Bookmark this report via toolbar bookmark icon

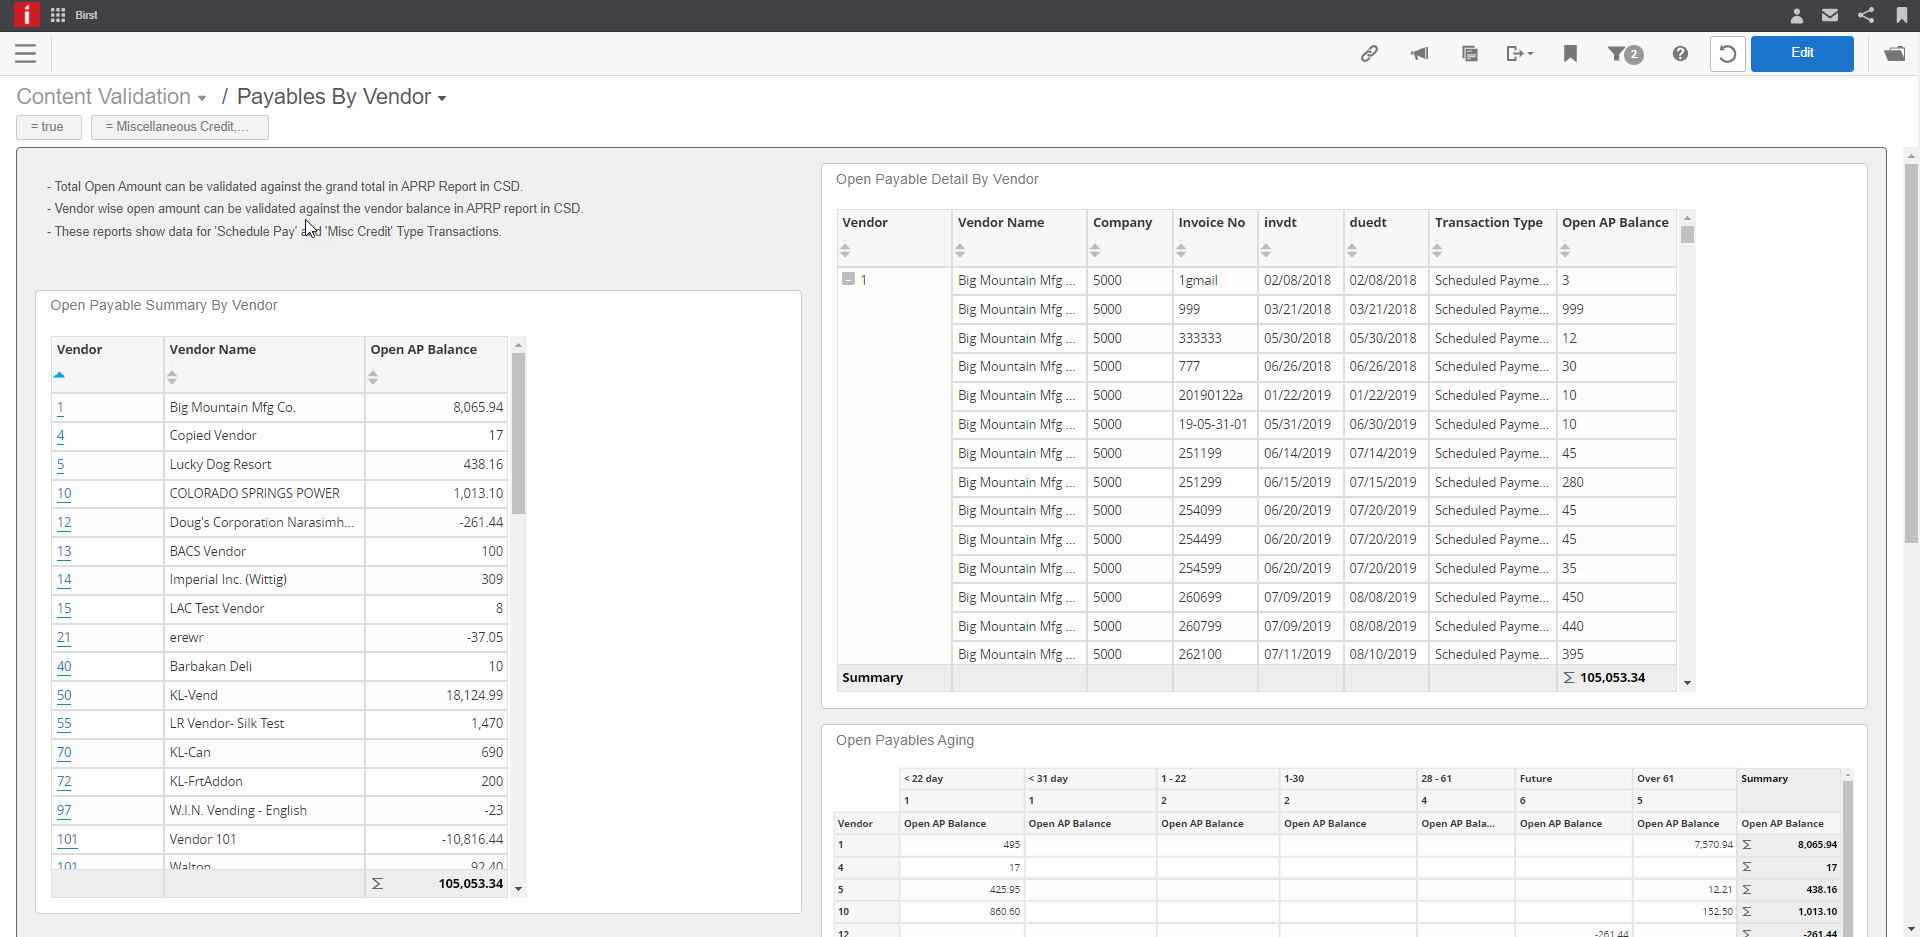(1570, 54)
